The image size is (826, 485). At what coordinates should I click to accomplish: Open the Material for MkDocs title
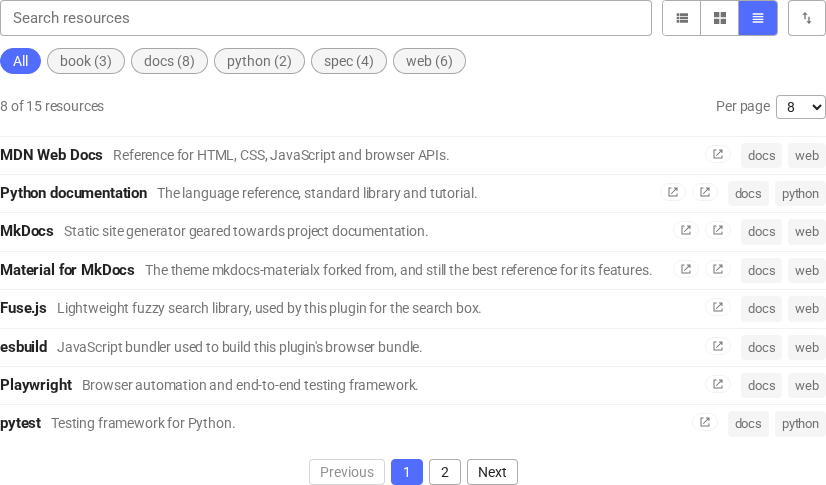coord(67,270)
